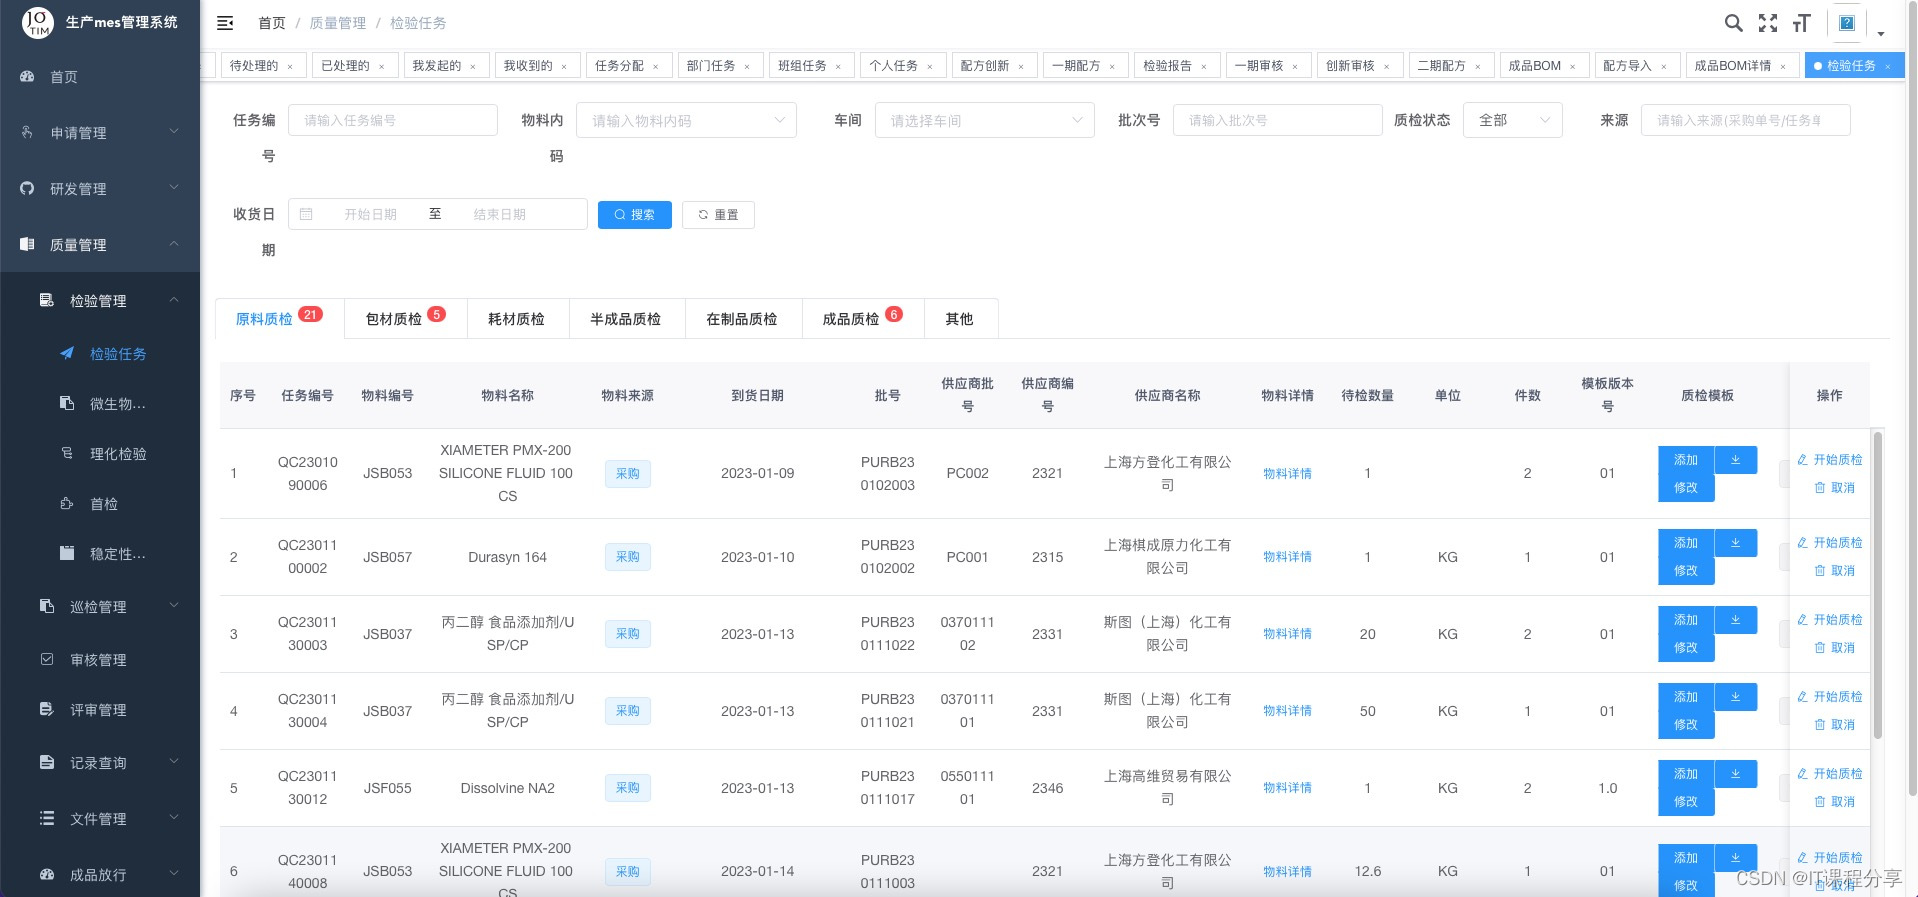Select the 成品质检 tab
Screen dimensions: 1918x897
pyautogui.click(x=862, y=319)
